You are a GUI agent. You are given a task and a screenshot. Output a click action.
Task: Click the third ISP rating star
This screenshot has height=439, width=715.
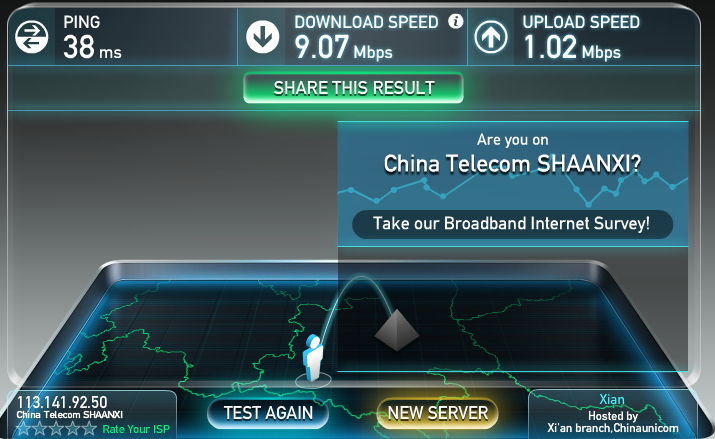click(56, 429)
